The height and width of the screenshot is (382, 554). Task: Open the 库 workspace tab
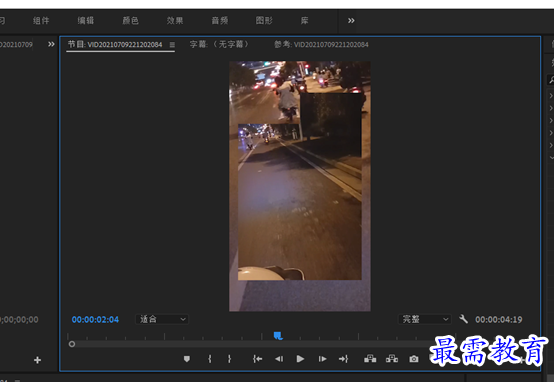pos(304,20)
